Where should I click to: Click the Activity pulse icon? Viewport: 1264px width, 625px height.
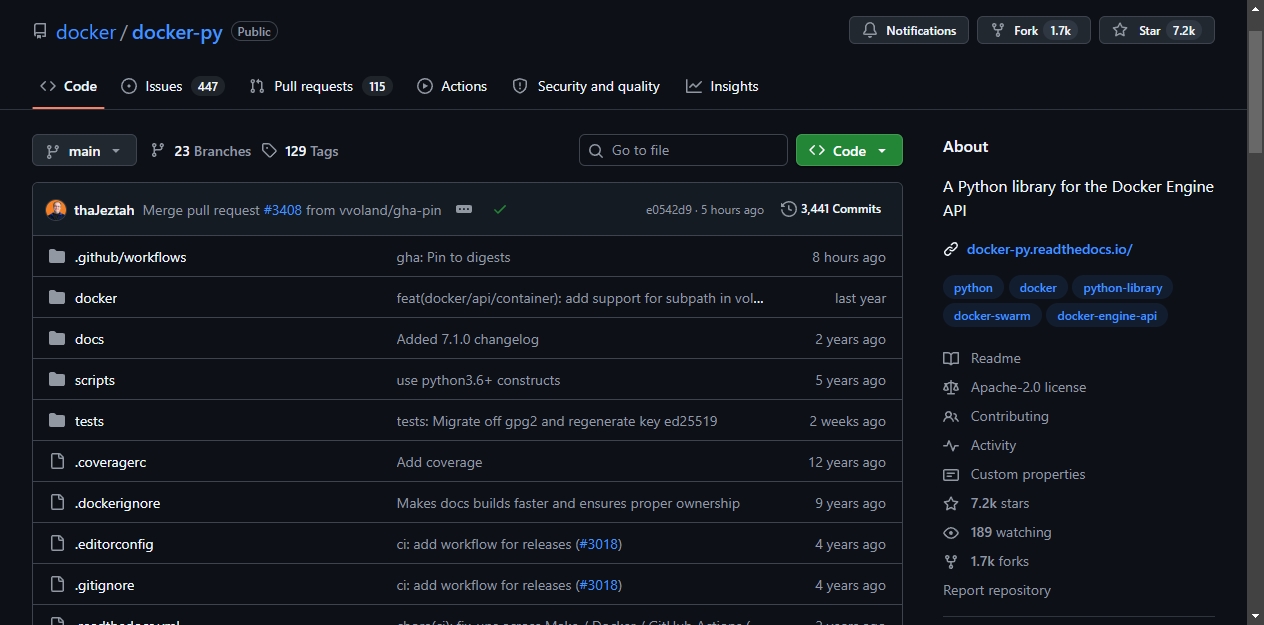951,445
